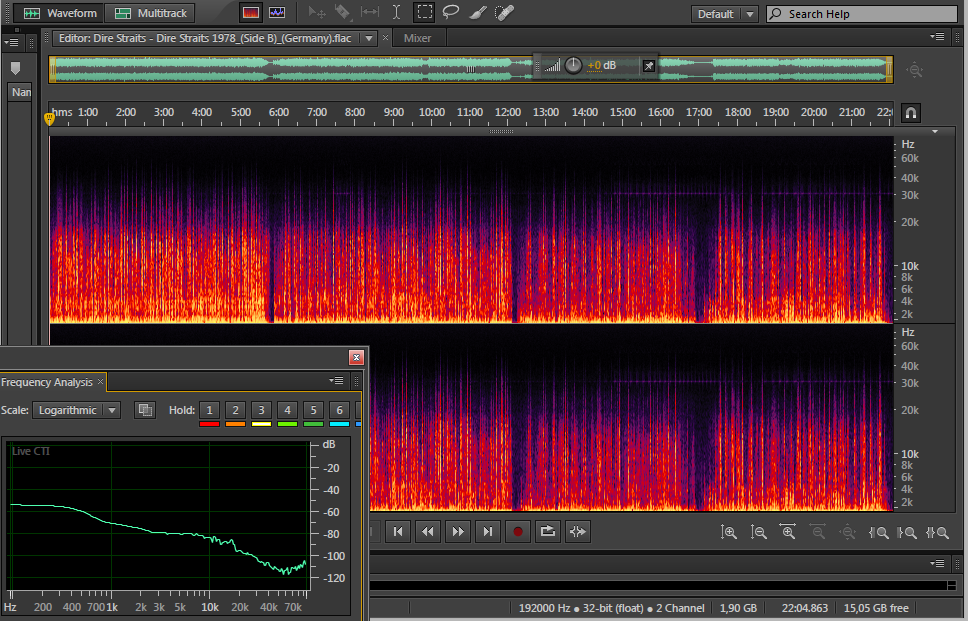This screenshot has width=968, height=621.
Task: Click the Record button
Action: (x=518, y=531)
